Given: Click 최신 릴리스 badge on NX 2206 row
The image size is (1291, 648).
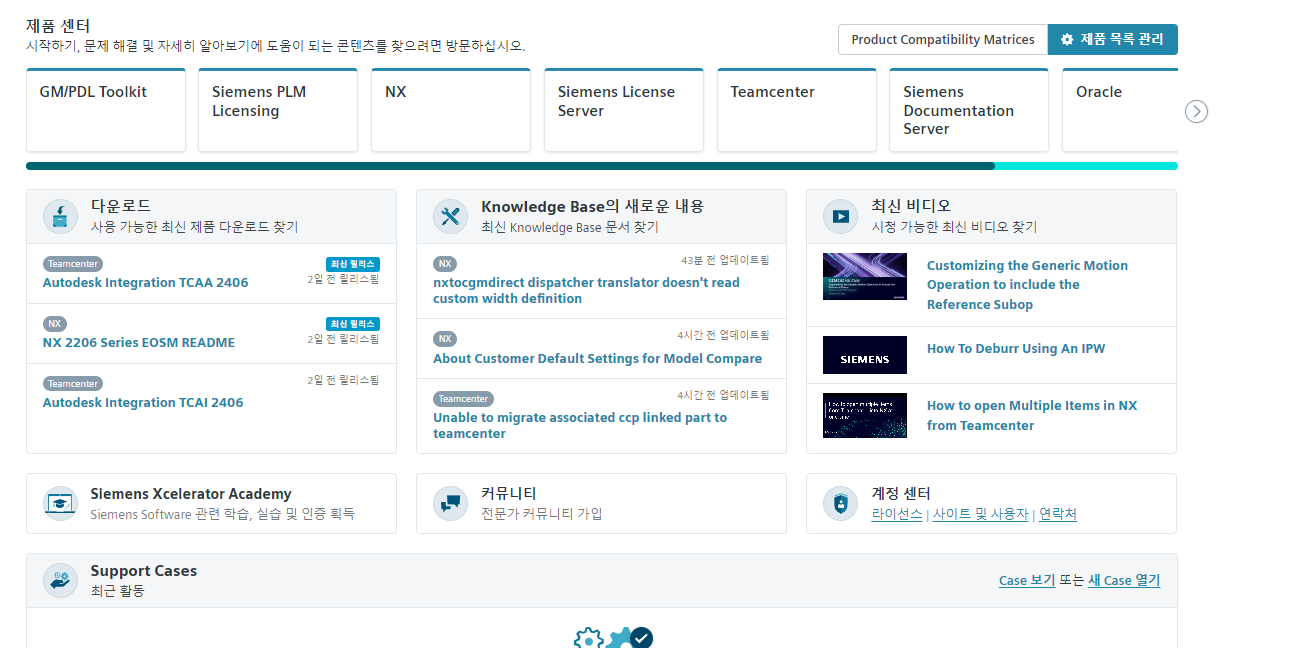Looking at the screenshot, I should pyautogui.click(x=353, y=324).
